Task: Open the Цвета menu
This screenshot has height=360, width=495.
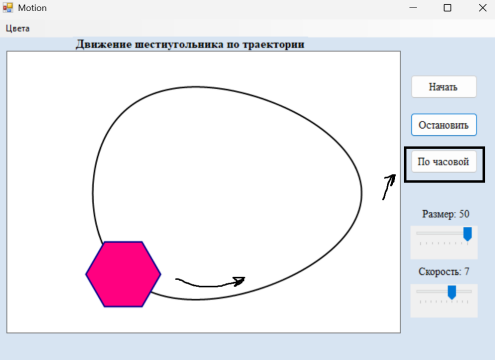Action: coord(17,28)
